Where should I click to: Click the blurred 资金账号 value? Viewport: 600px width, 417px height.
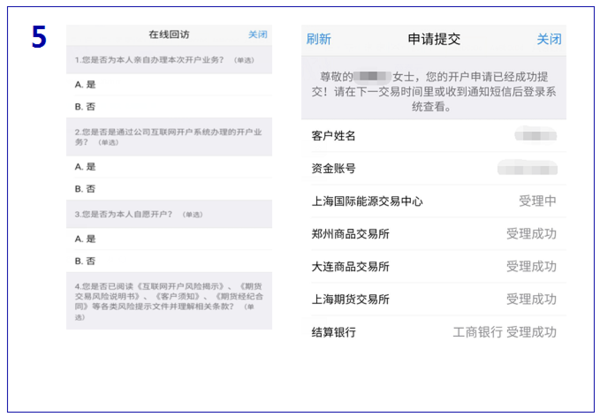(527, 168)
